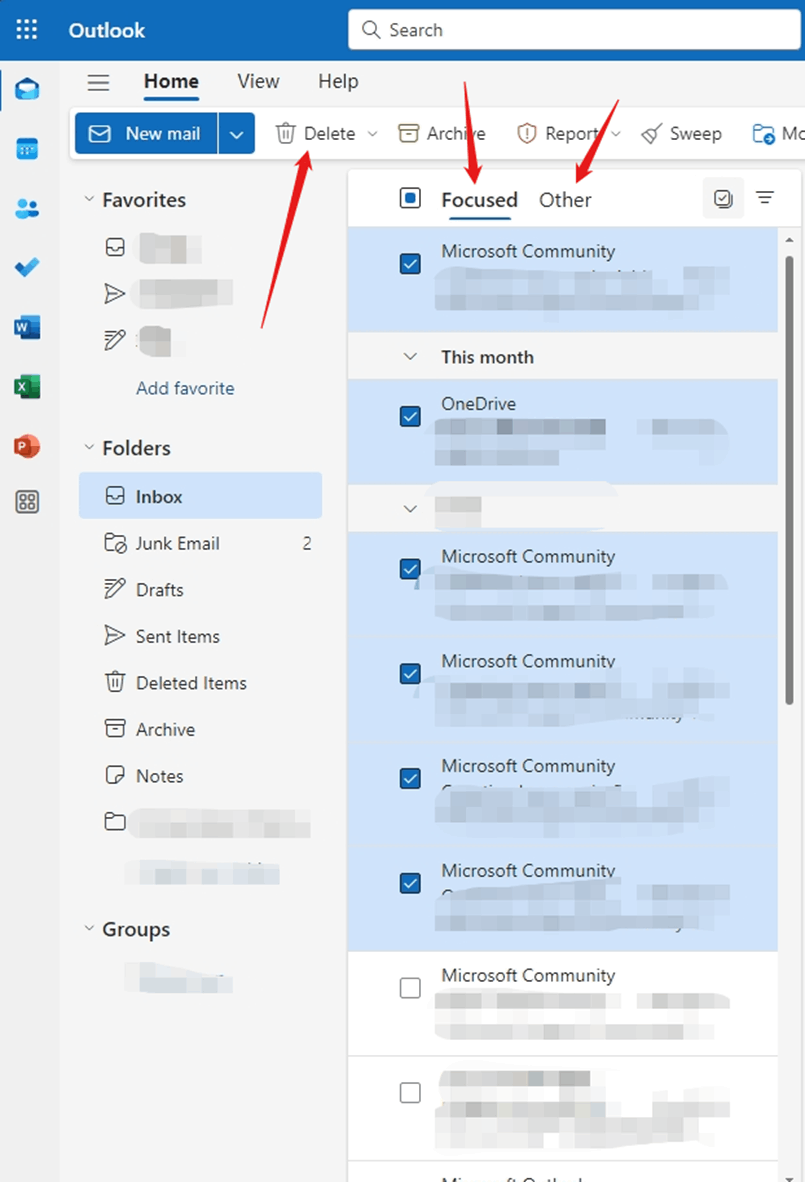Screen dimensions: 805x1182
Task: Collapse the Favorites section
Action: tap(89, 199)
